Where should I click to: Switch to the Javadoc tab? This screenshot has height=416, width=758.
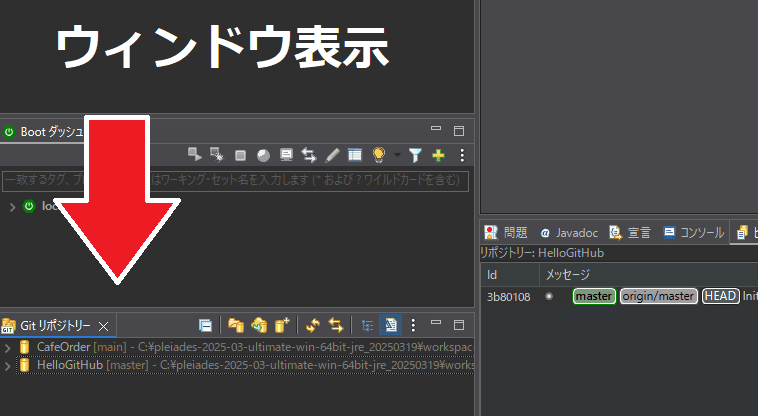pos(568,233)
